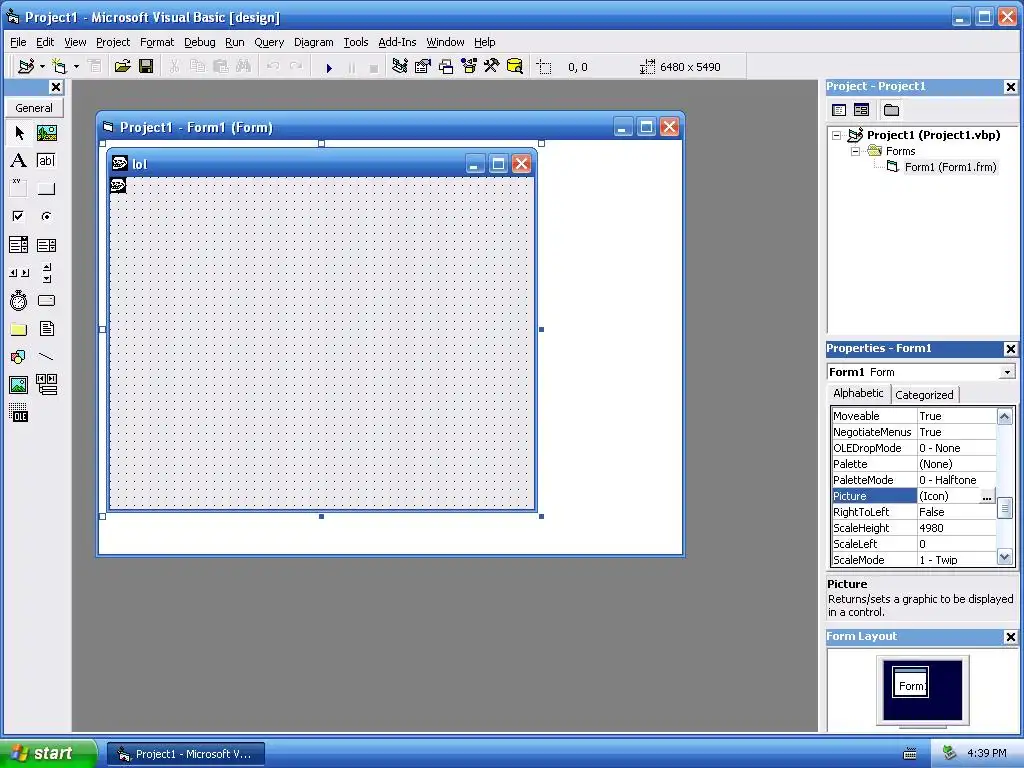
Task: Click the Picture property ellipsis button
Action: point(987,496)
